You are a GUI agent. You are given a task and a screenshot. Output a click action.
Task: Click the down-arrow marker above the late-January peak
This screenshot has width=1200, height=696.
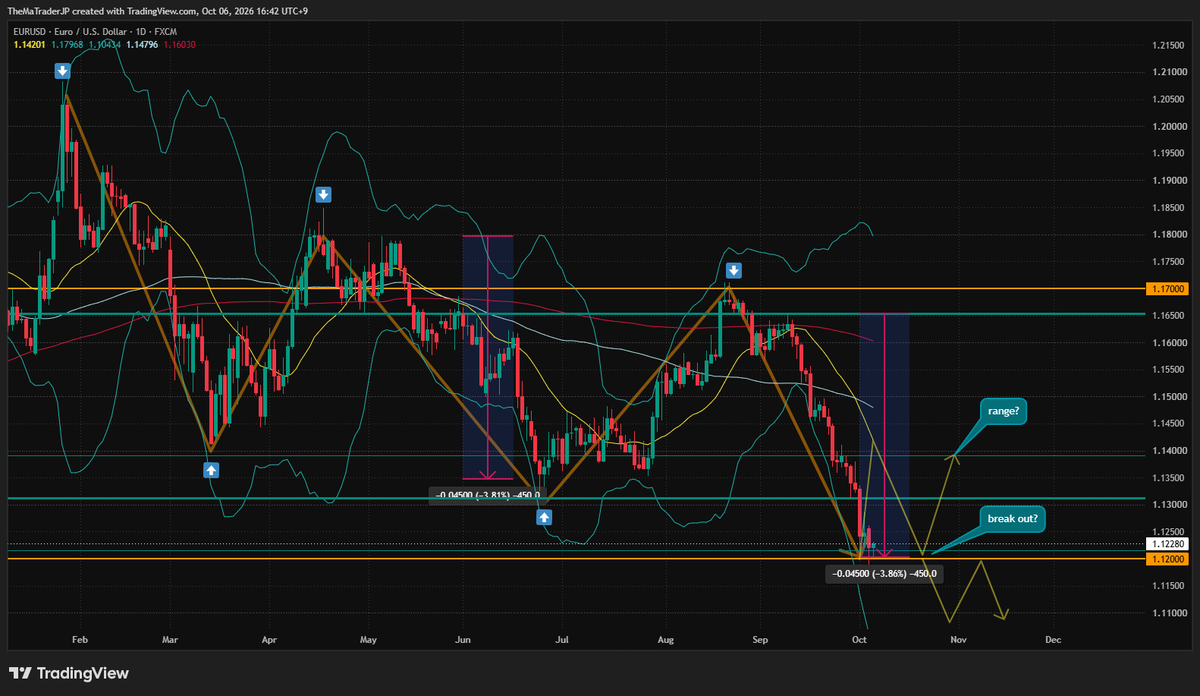pyautogui.click(x=63, y=71)
